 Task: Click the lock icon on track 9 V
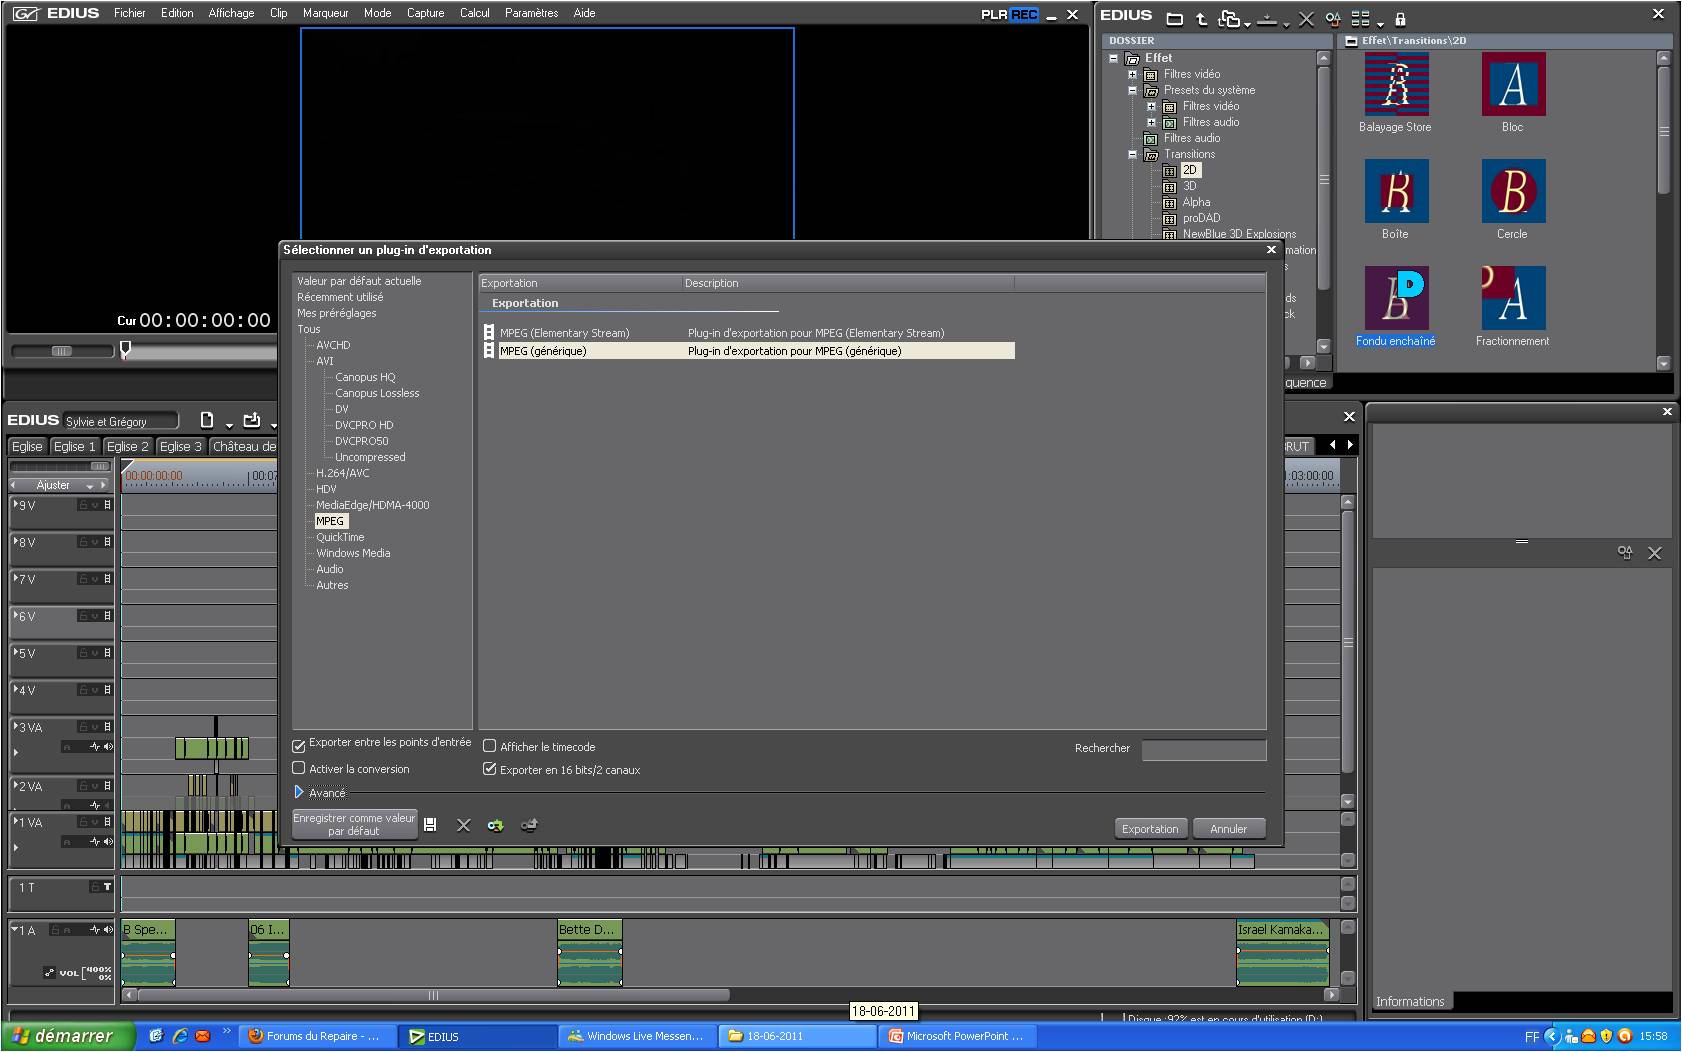tap(84, 506)
